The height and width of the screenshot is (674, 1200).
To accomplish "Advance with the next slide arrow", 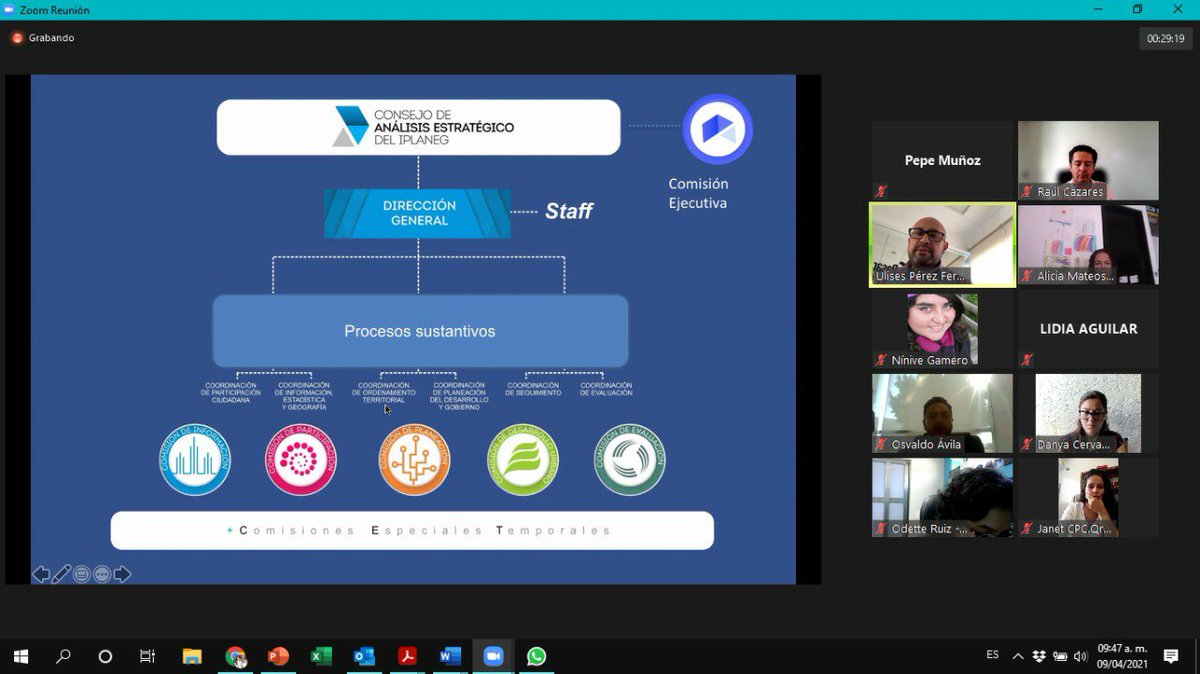I will [122, 574].
